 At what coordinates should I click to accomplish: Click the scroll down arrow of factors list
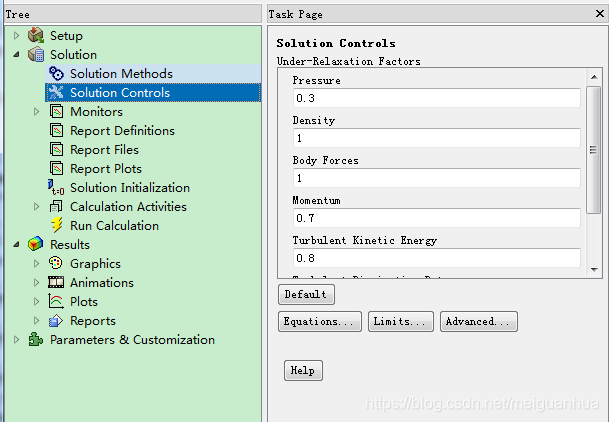tap(593, 269)
